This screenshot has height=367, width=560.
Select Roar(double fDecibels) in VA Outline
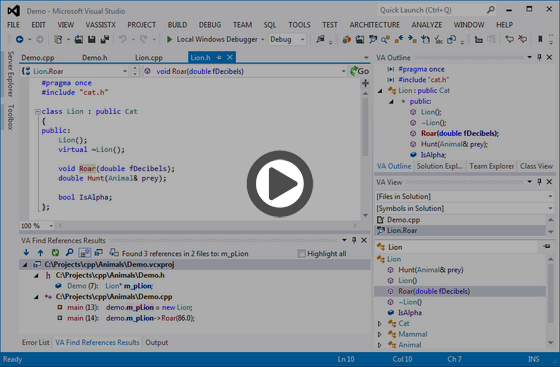460,134
